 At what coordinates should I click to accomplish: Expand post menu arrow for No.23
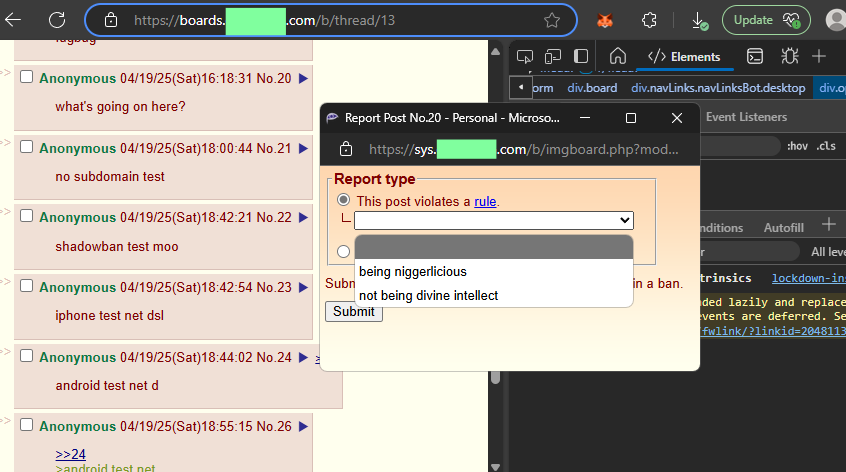(303, 288)
